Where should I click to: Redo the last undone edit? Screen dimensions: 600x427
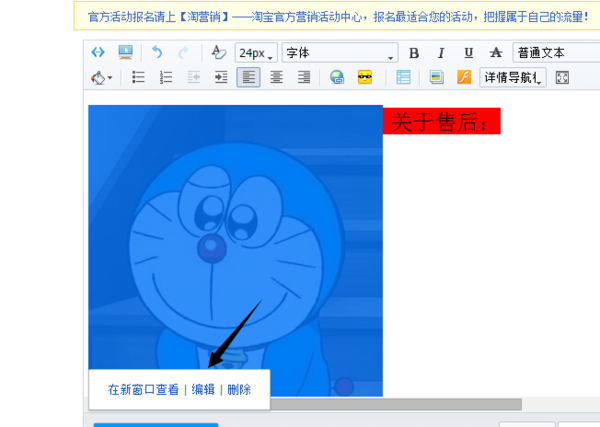184,52
